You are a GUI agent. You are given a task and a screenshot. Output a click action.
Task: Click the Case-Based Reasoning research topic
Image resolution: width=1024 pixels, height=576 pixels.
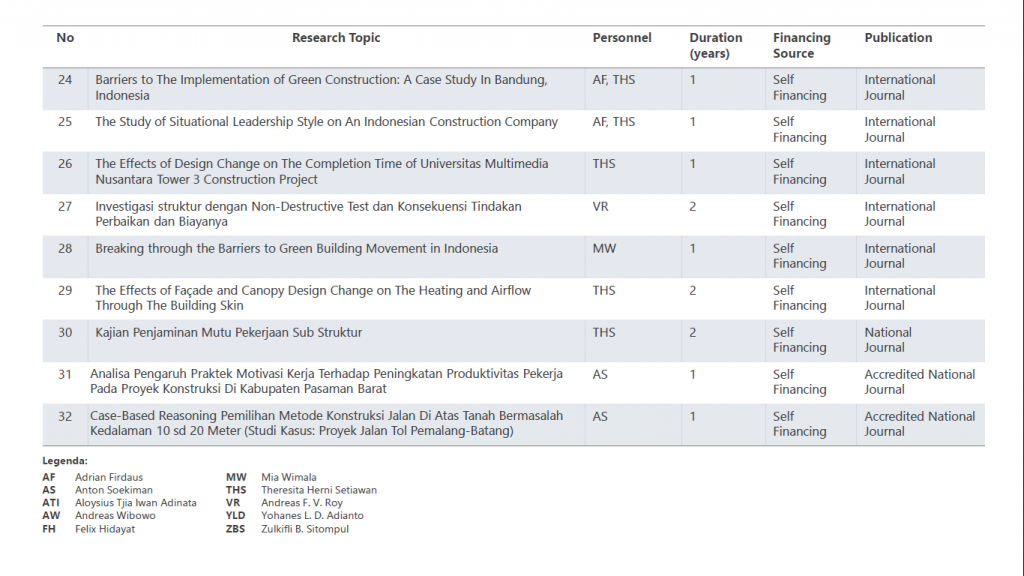tap(326, 423)
